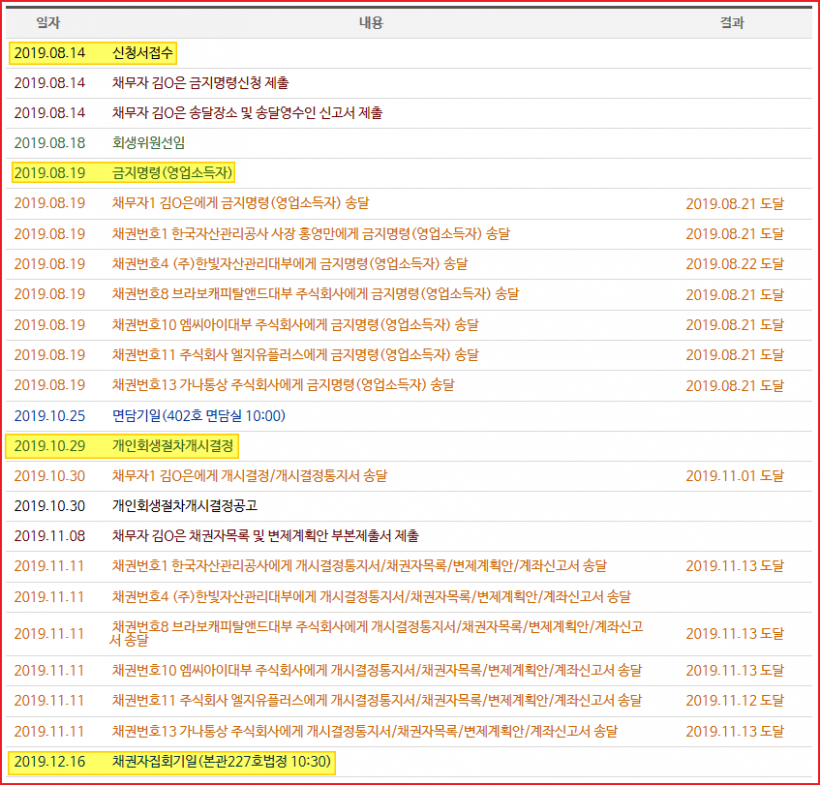The width and height of the screenshot is (820, 785).
Task: Select '면담기일(402호 면담실 10:00)' entry
Action: pyautogui.click(x=199, y=416)
